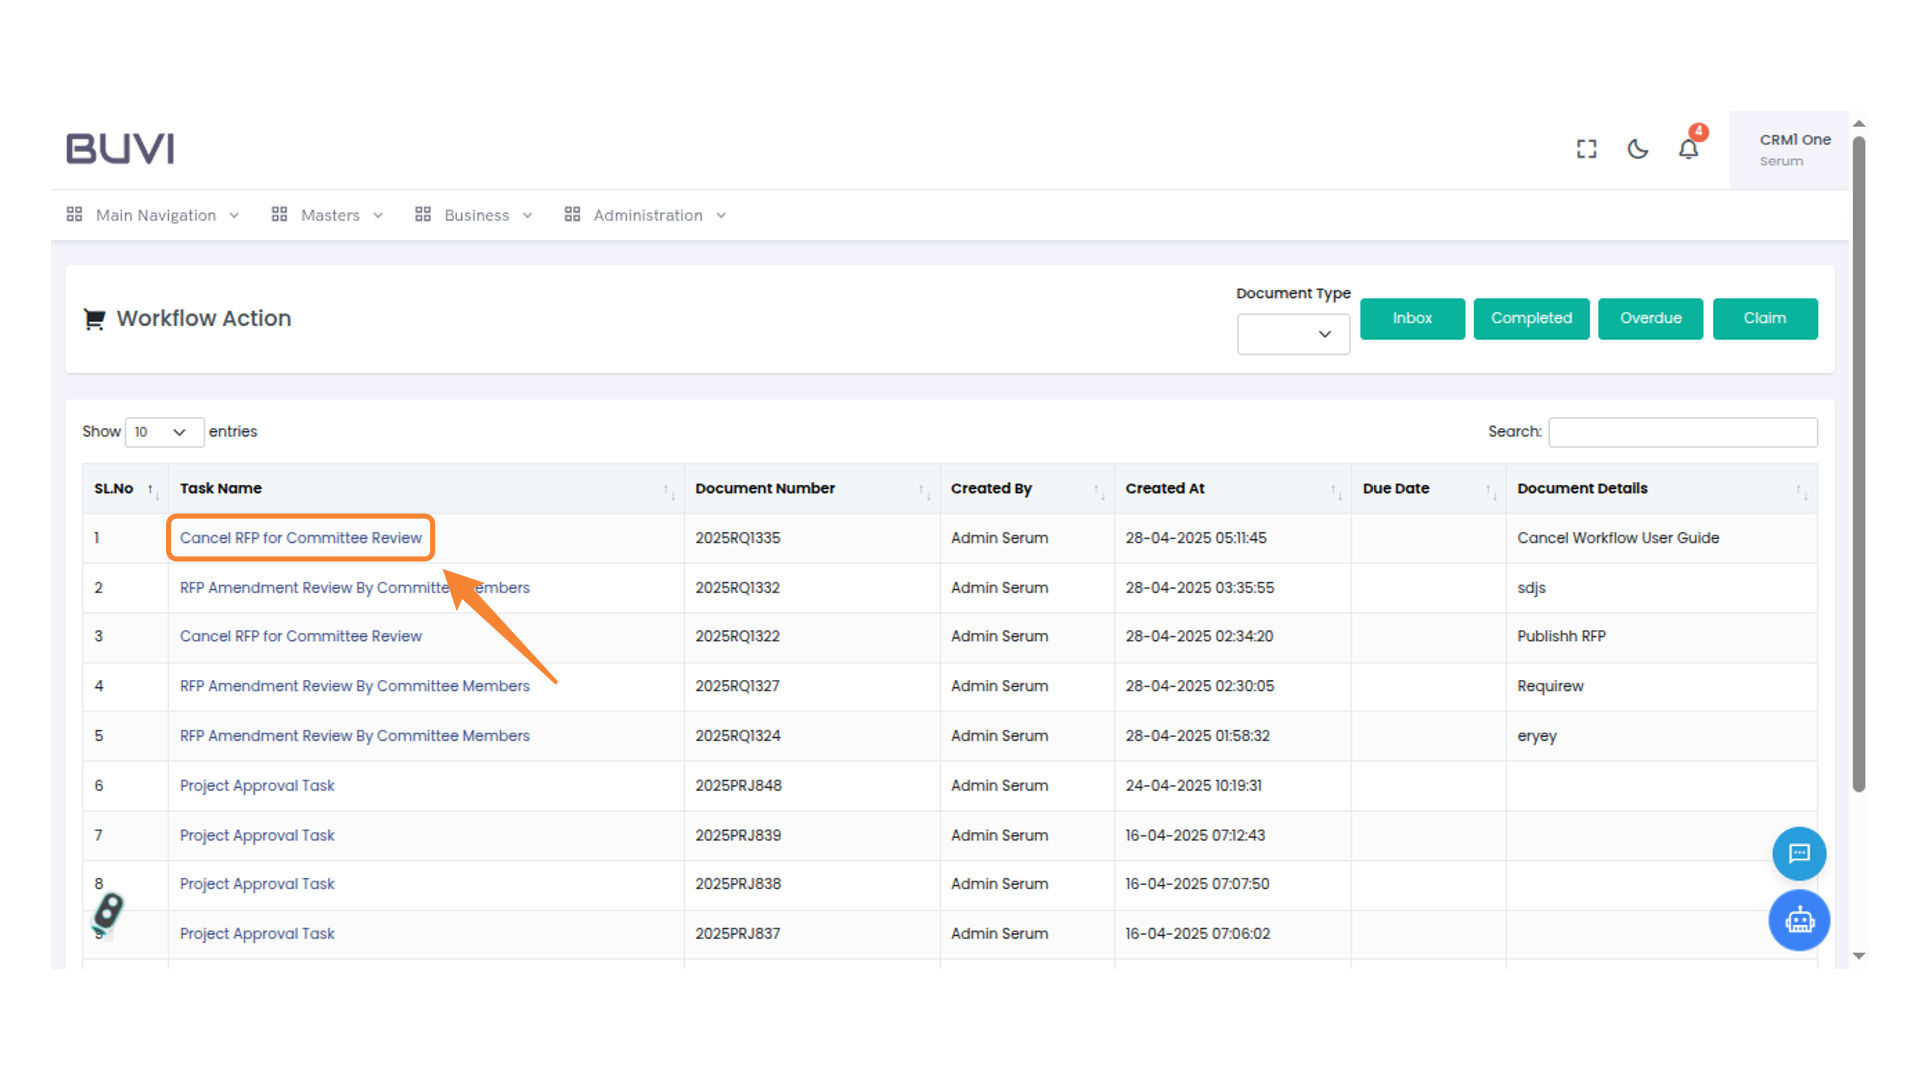
Task: Open first Cancel RFP for Committee Review link
Action: click(300, 538)
